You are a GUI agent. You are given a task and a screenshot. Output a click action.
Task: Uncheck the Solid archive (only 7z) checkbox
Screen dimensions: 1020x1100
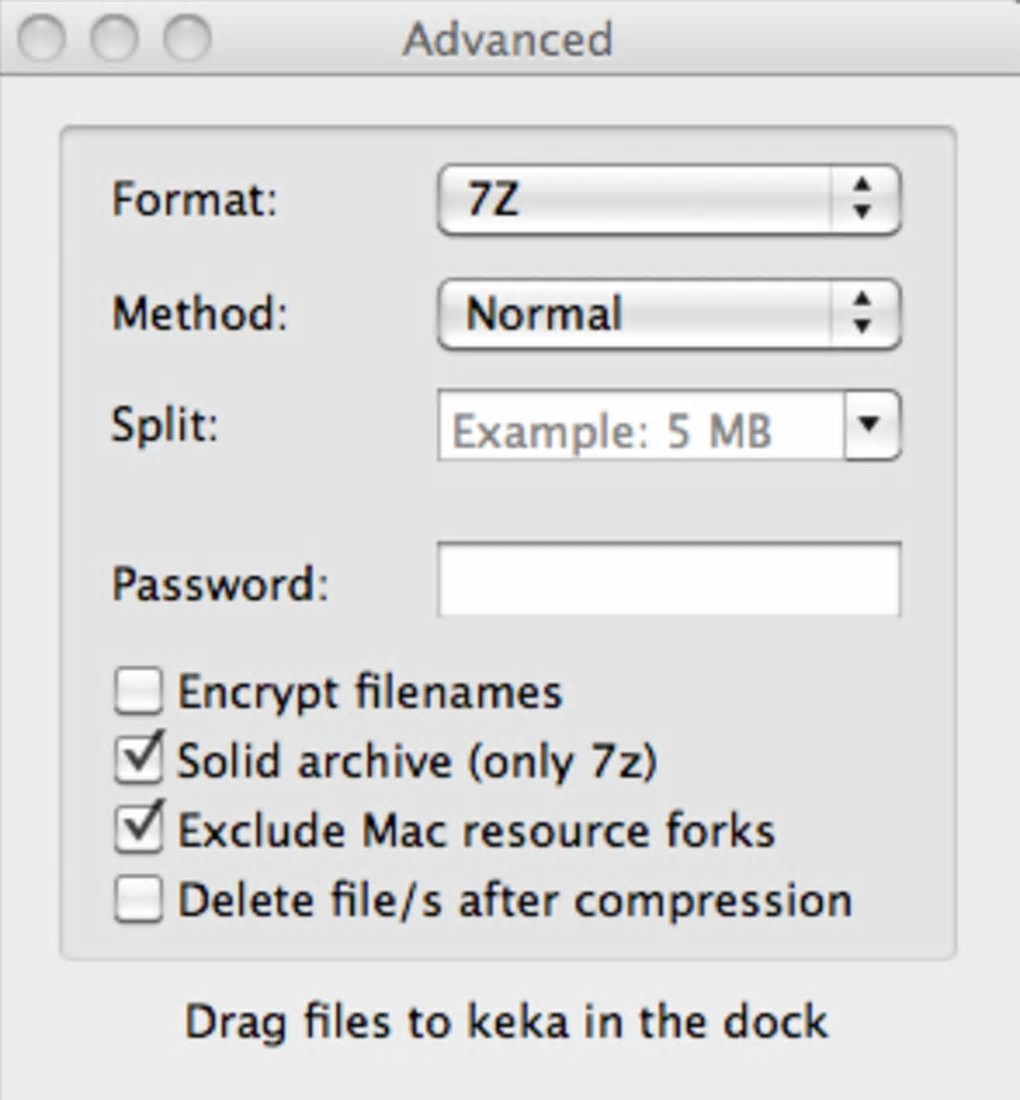coord(138,761)
